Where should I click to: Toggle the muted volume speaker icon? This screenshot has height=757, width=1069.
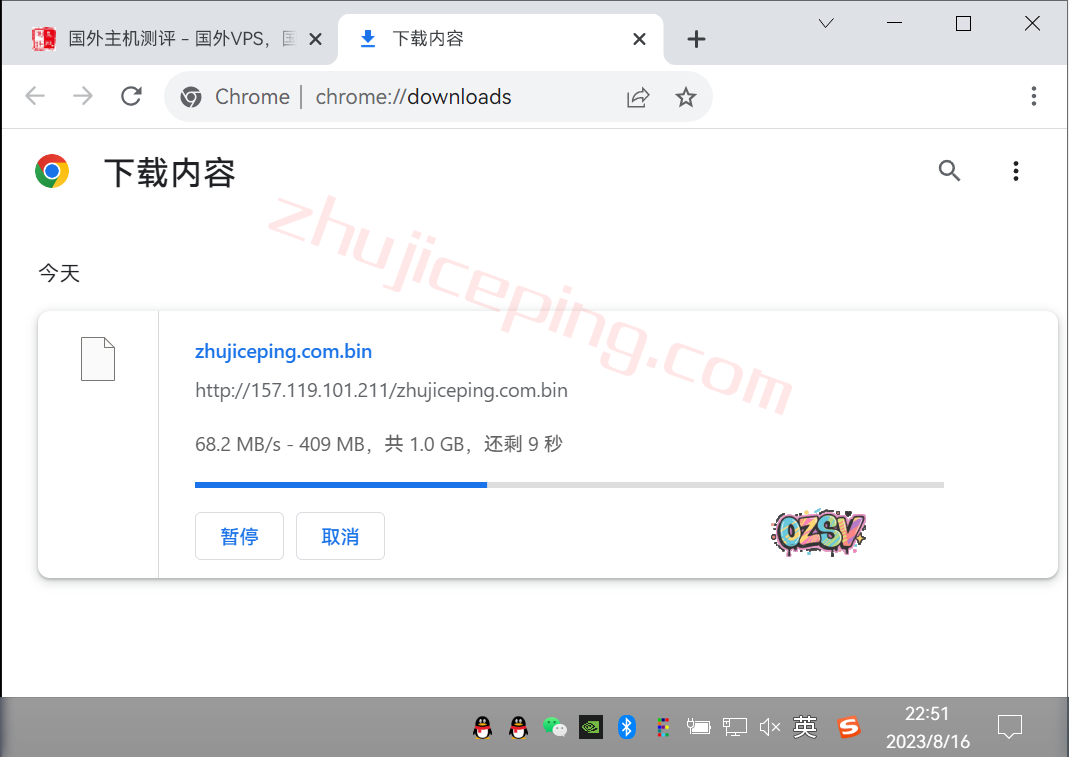point(769,727)
